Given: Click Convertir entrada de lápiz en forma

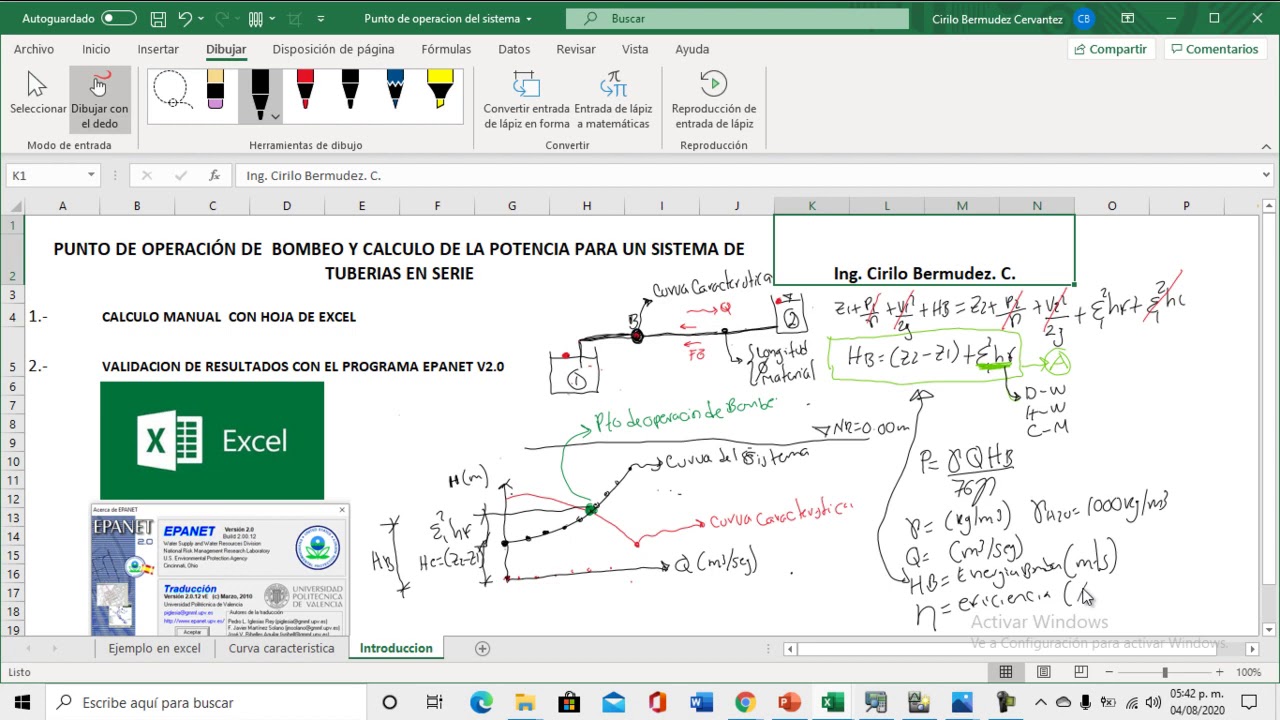Looking at the screenshot, I should point(526,100).
